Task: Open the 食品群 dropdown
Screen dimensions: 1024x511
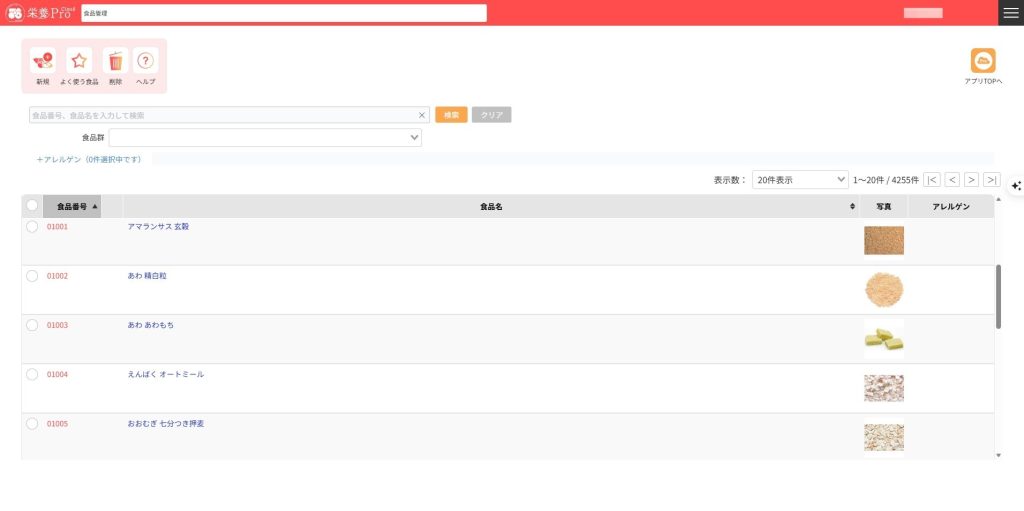Action: (x=265, y=138)
